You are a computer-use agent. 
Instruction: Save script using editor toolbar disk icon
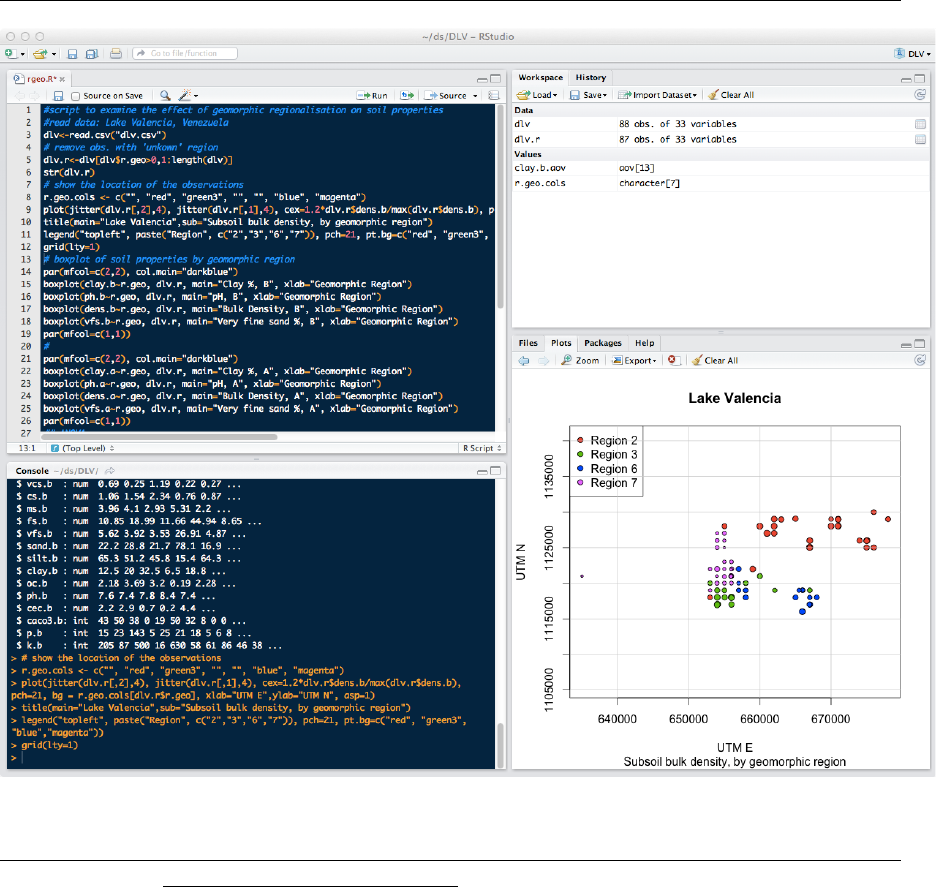(59, 95)
